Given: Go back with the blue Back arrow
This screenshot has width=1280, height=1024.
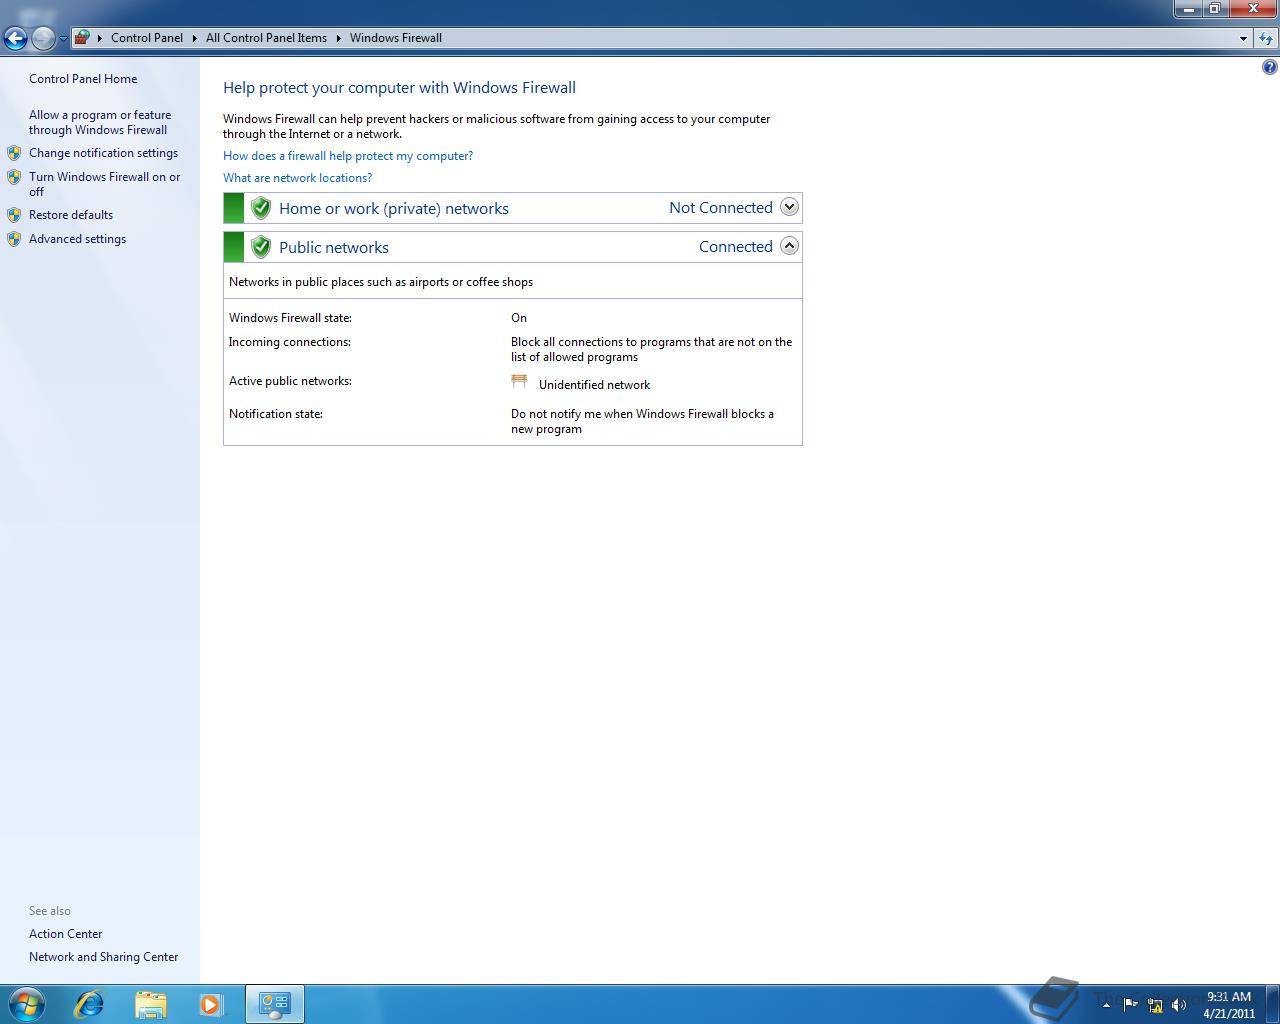Looking at the screenshot, I should pos(15,38).
